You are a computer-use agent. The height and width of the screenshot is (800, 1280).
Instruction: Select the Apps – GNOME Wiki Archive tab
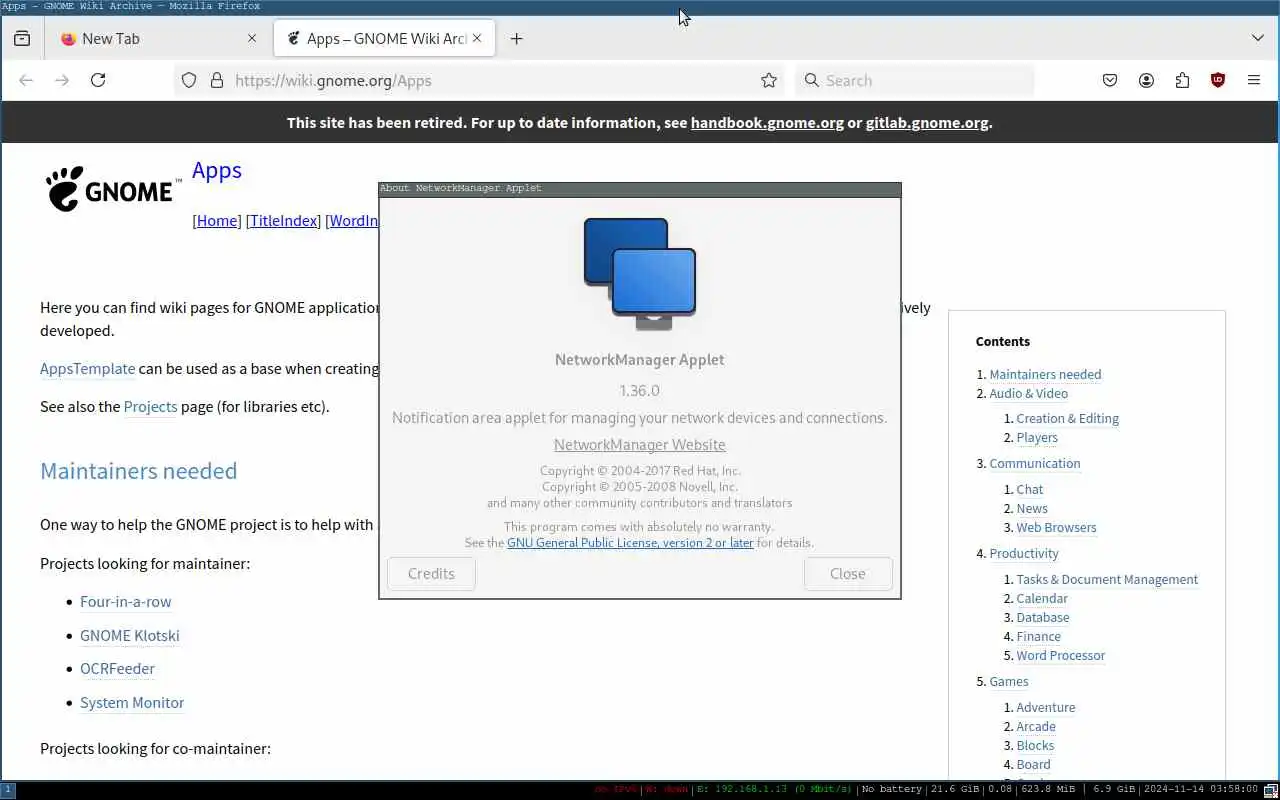385,38
